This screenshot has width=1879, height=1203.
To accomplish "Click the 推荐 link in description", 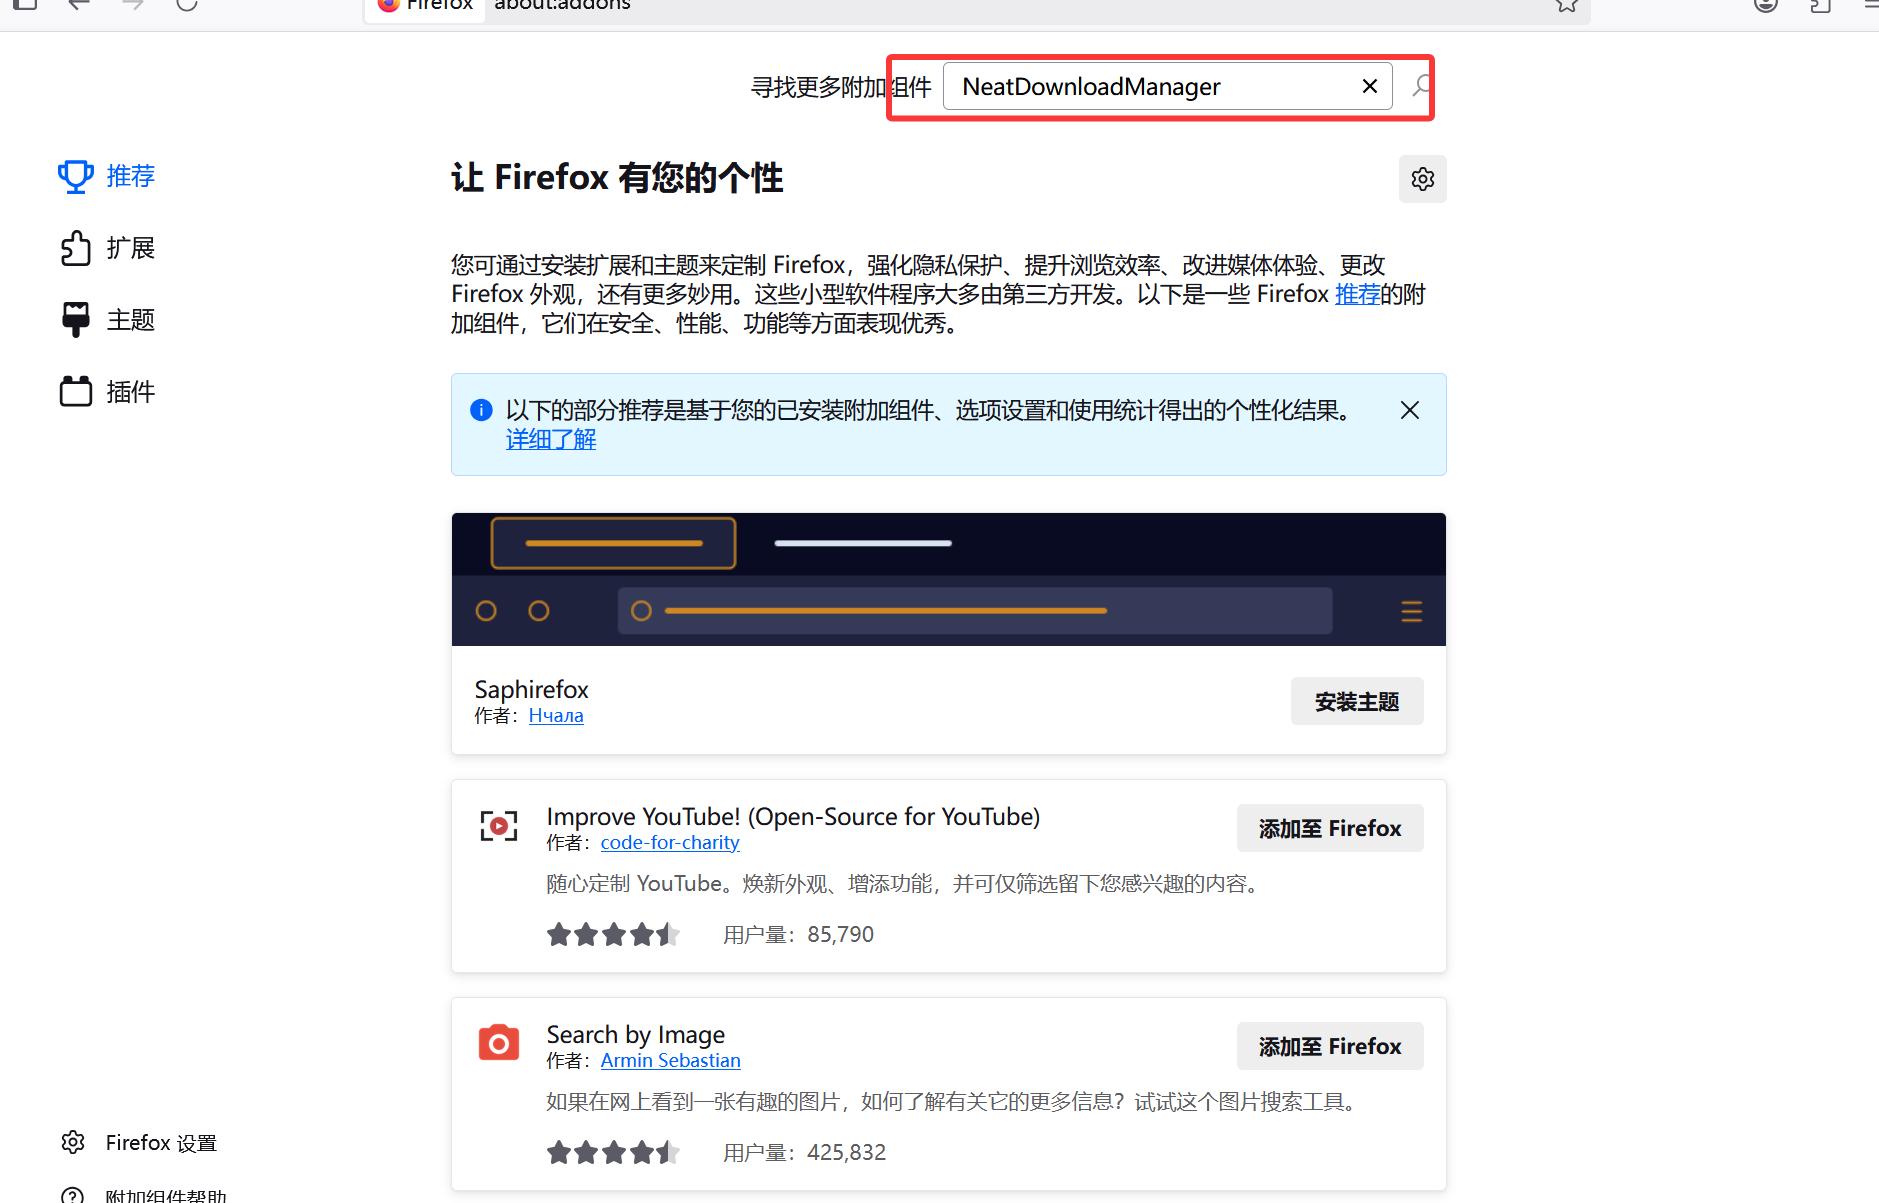I will coord(1357,294).
